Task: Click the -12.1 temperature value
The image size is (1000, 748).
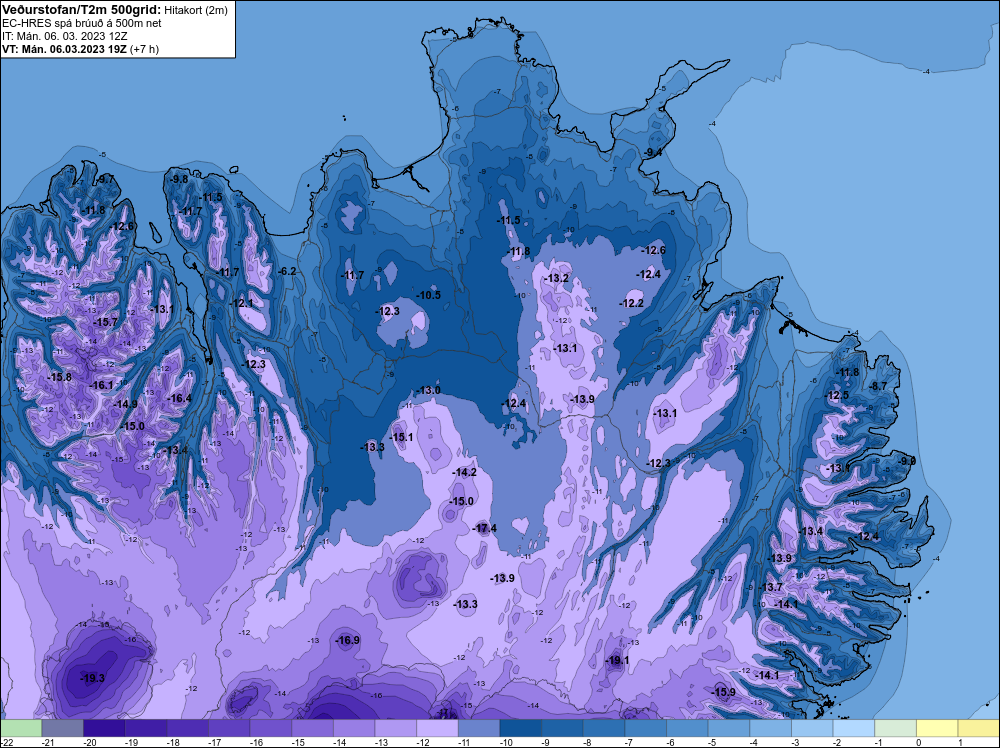Action: 241,303
